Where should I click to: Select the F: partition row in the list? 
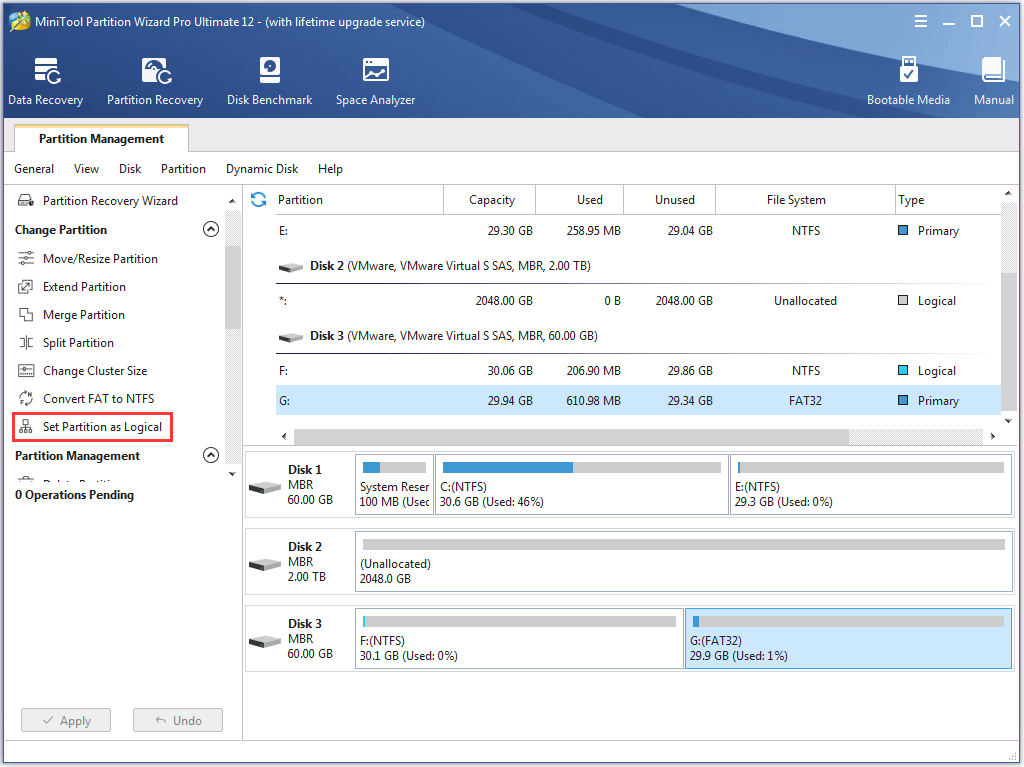coord(638,370)
